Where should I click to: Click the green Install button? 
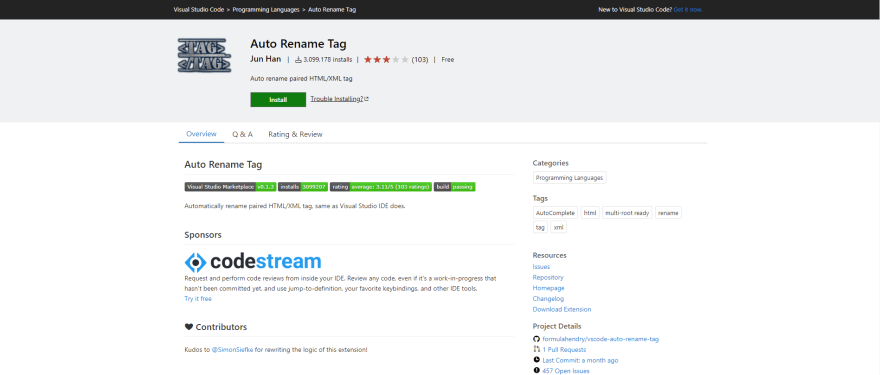(x=278, y=99)
